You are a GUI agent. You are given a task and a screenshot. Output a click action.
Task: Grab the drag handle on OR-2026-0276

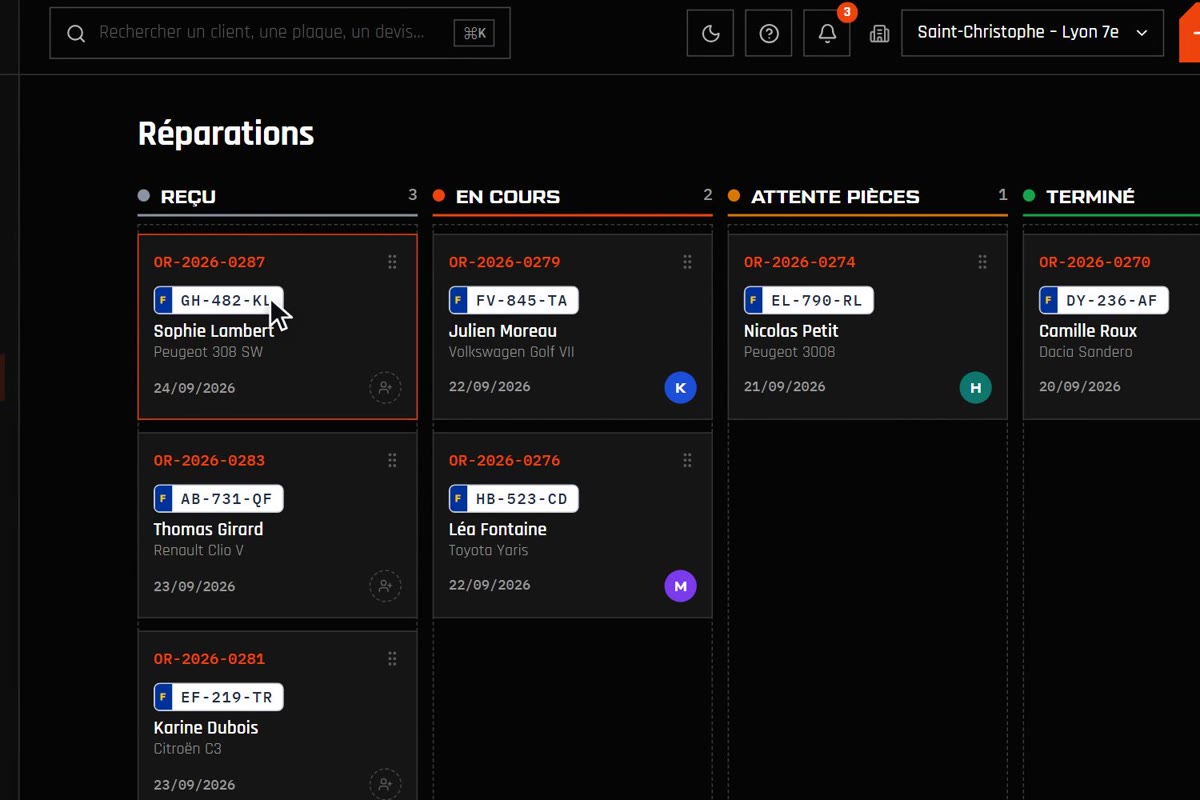coord(687,460)
